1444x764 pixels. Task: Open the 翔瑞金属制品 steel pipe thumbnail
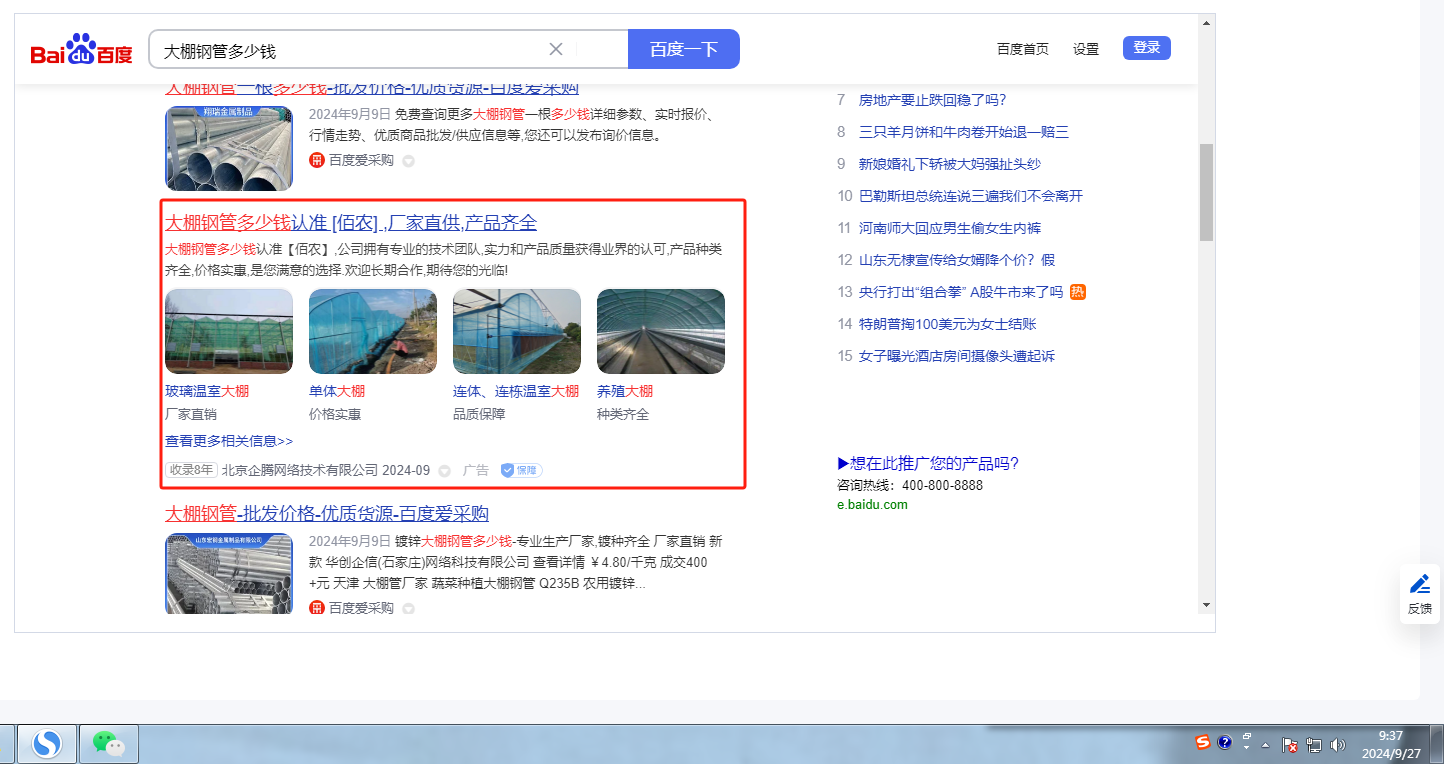229,148
